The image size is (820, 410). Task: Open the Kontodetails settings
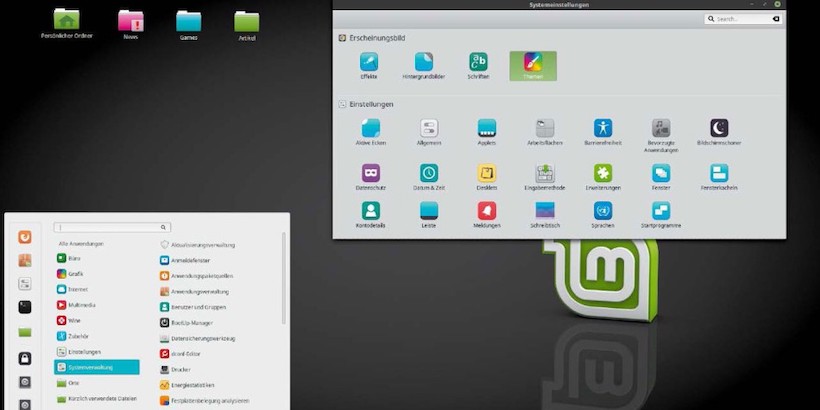pos(371,215)
